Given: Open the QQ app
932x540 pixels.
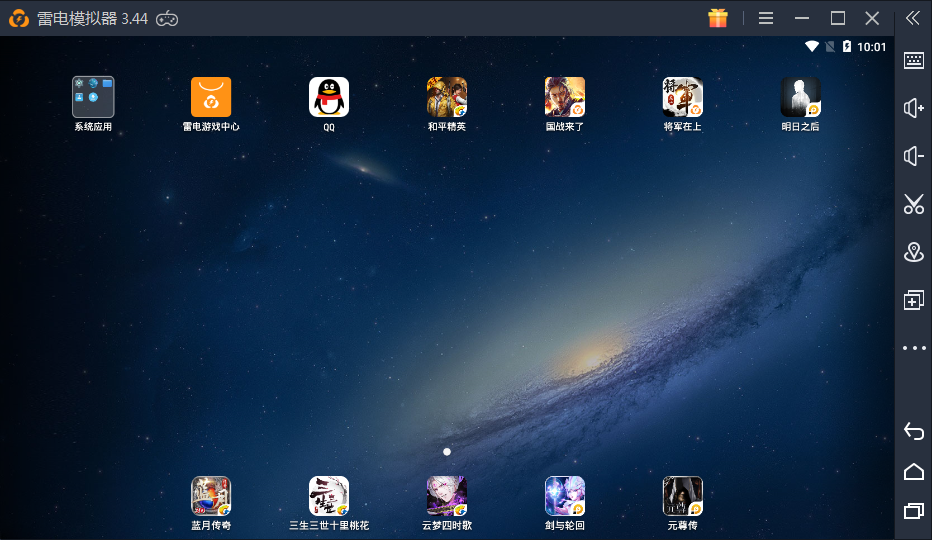Looking at the screenshot, I should tap(329, 97).
